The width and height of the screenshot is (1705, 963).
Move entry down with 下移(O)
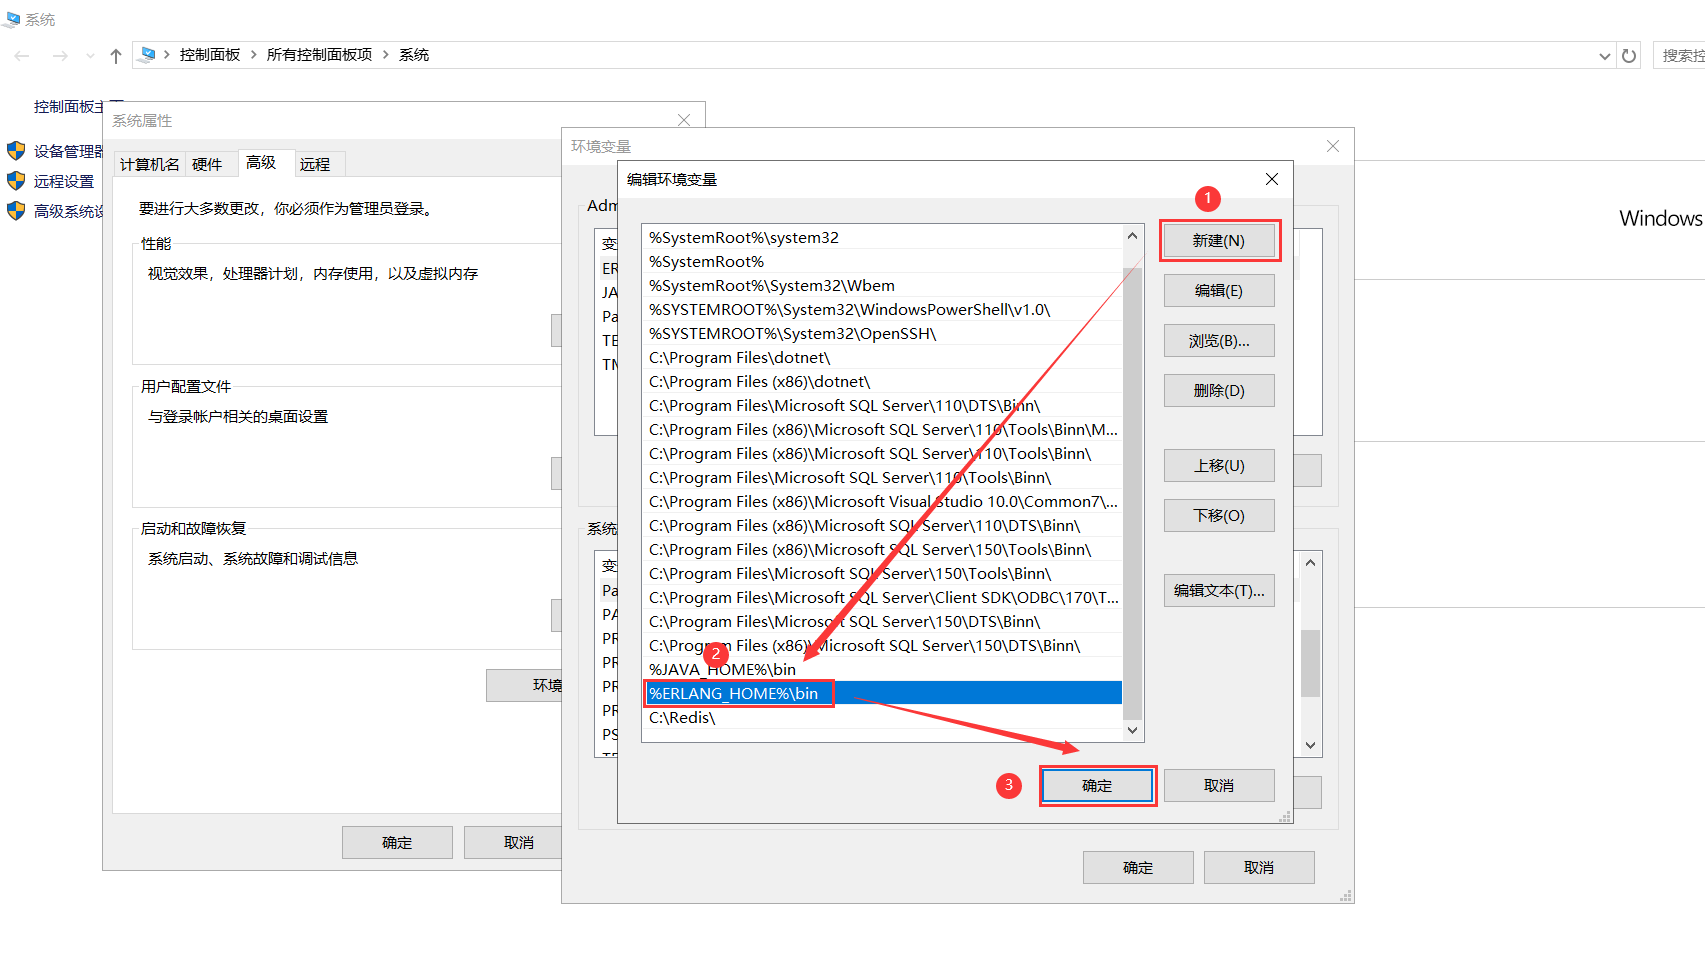click(x=1219, y=516)
